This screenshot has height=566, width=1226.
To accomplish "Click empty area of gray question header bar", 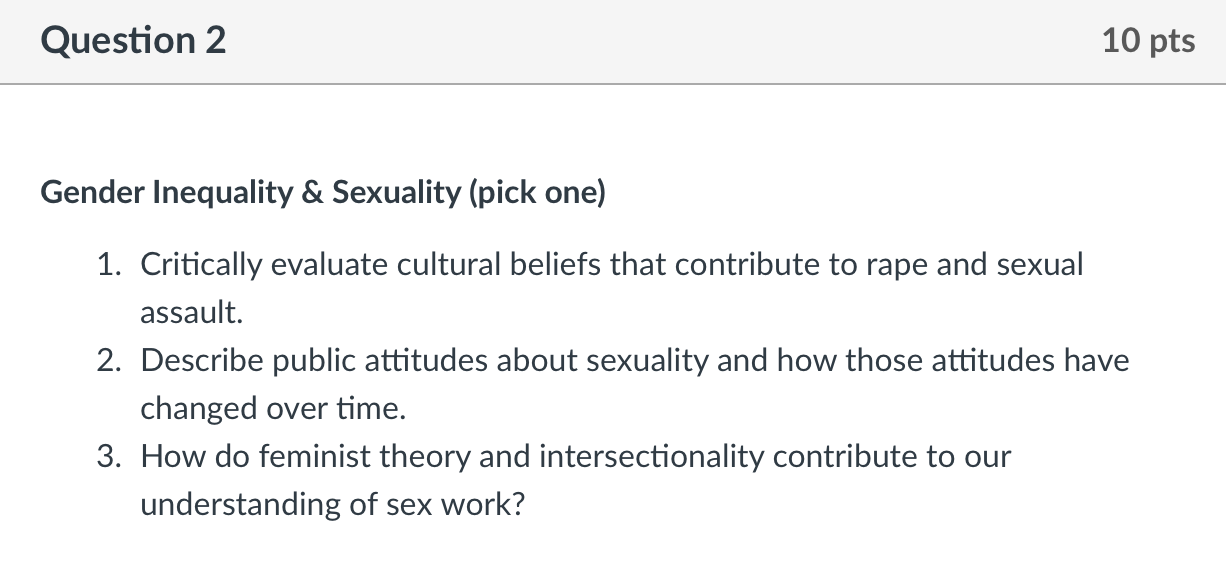I will 660,41.
